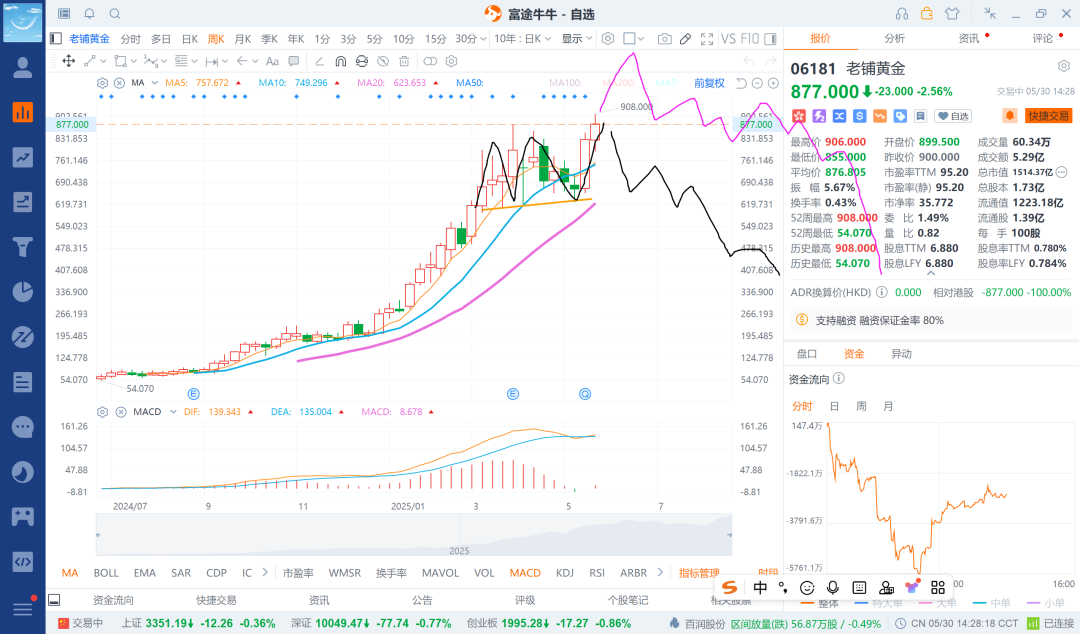Switch to the 资讯 tab in the quote panel
Viewport: 1080px width, 634px height.
point(968,39)
